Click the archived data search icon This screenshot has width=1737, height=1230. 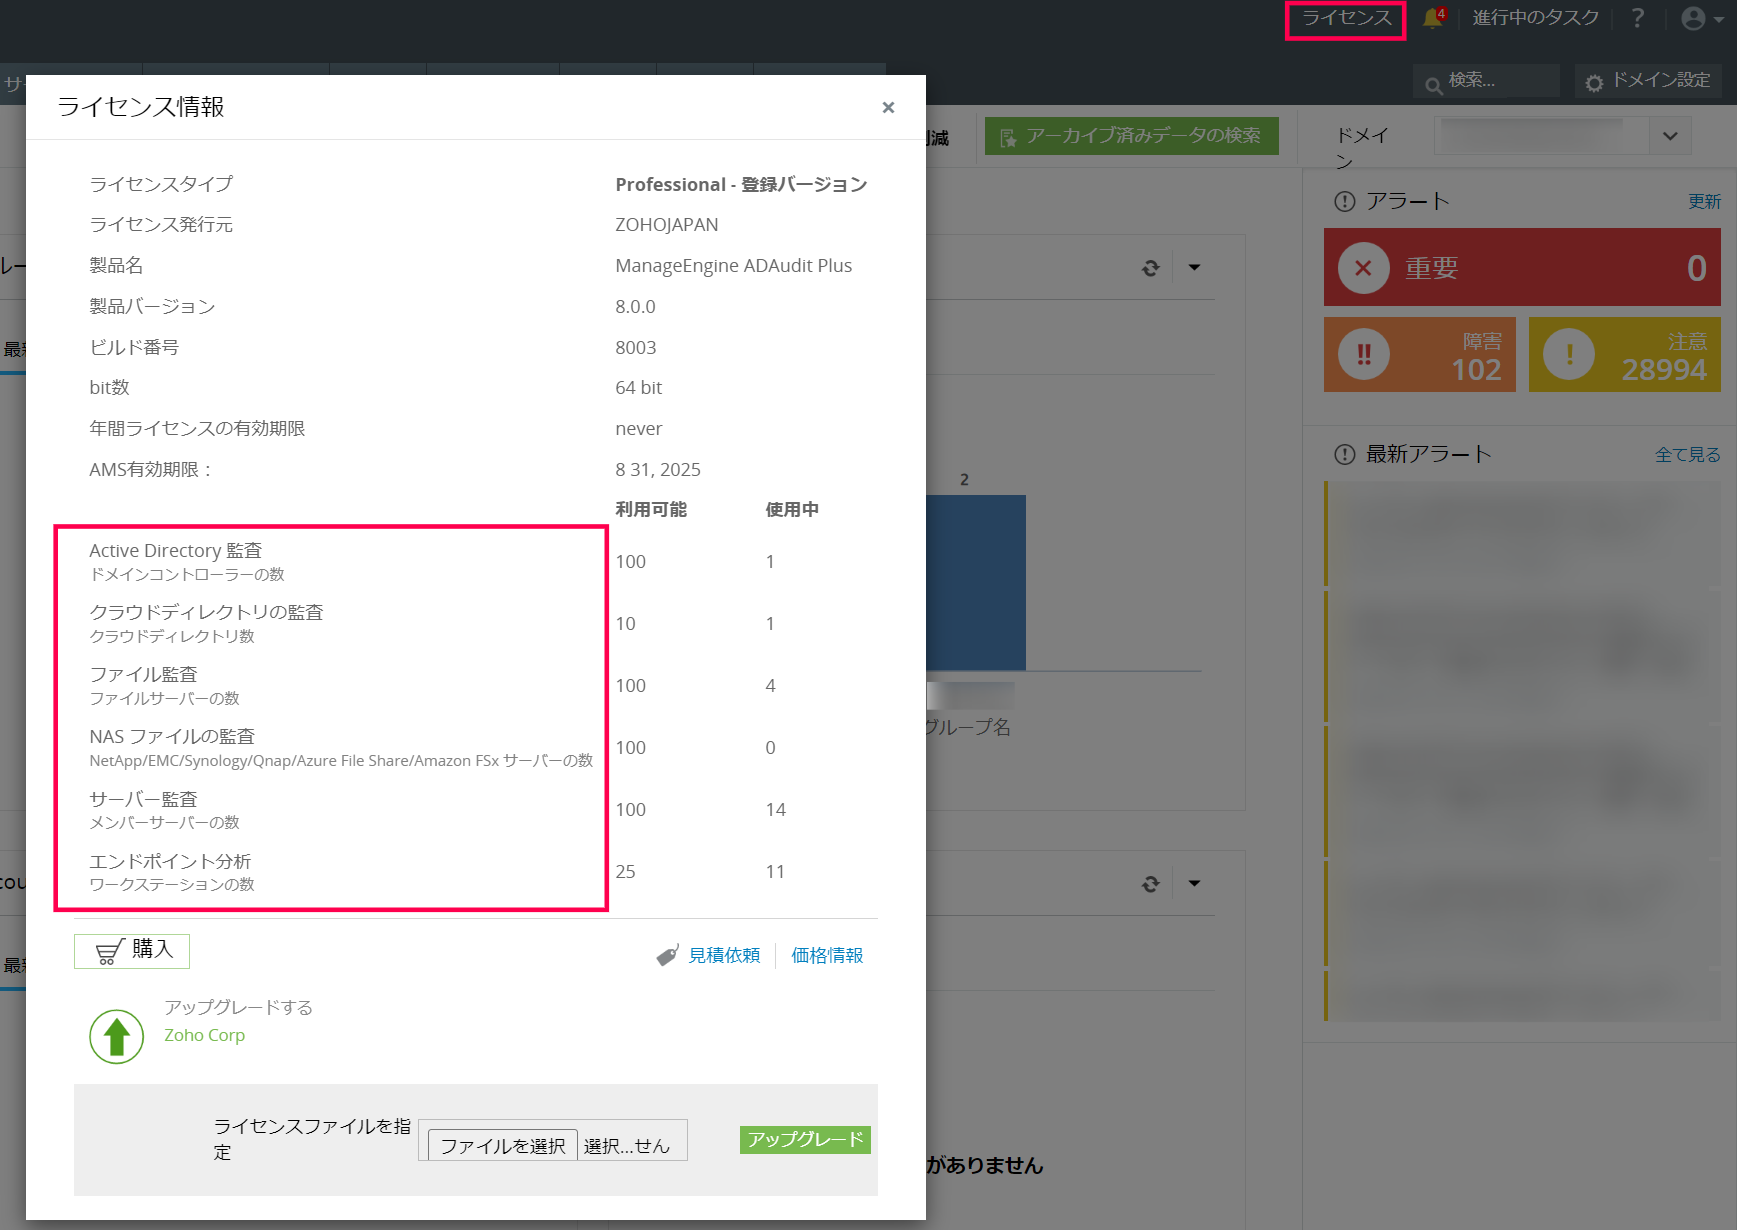click(x=1008, y=138)
